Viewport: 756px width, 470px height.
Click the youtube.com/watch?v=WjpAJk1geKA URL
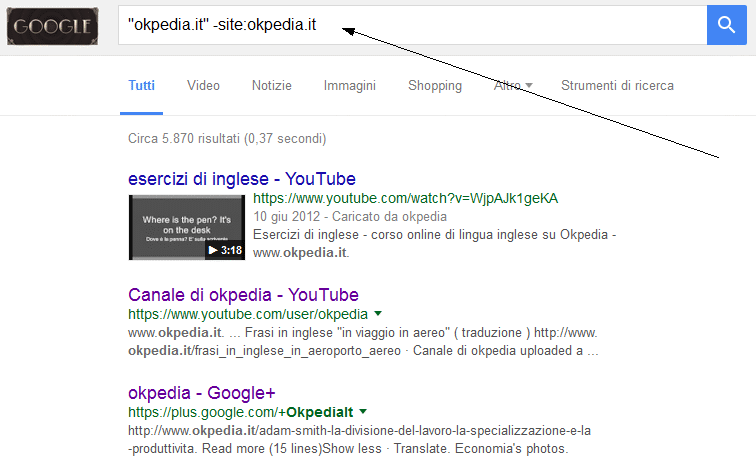[x=405, y=199]
